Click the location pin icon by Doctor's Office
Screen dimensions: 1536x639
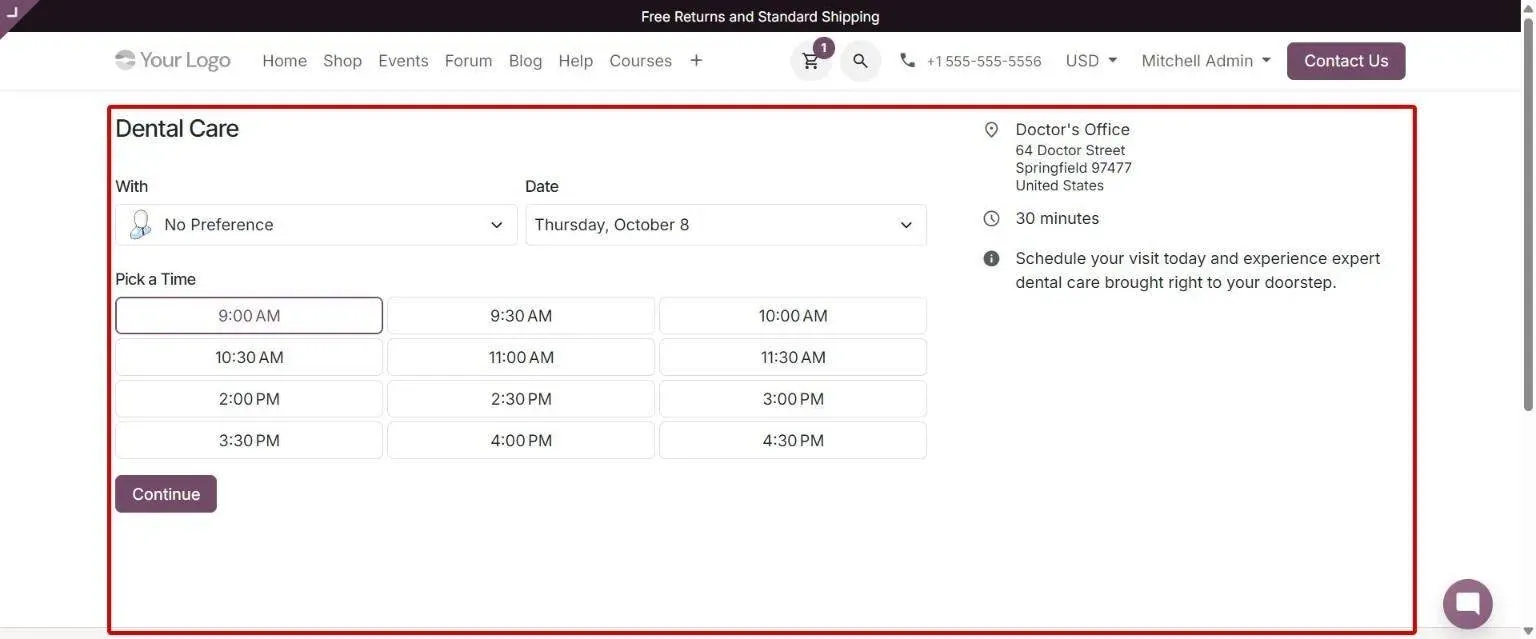point(991,129)
